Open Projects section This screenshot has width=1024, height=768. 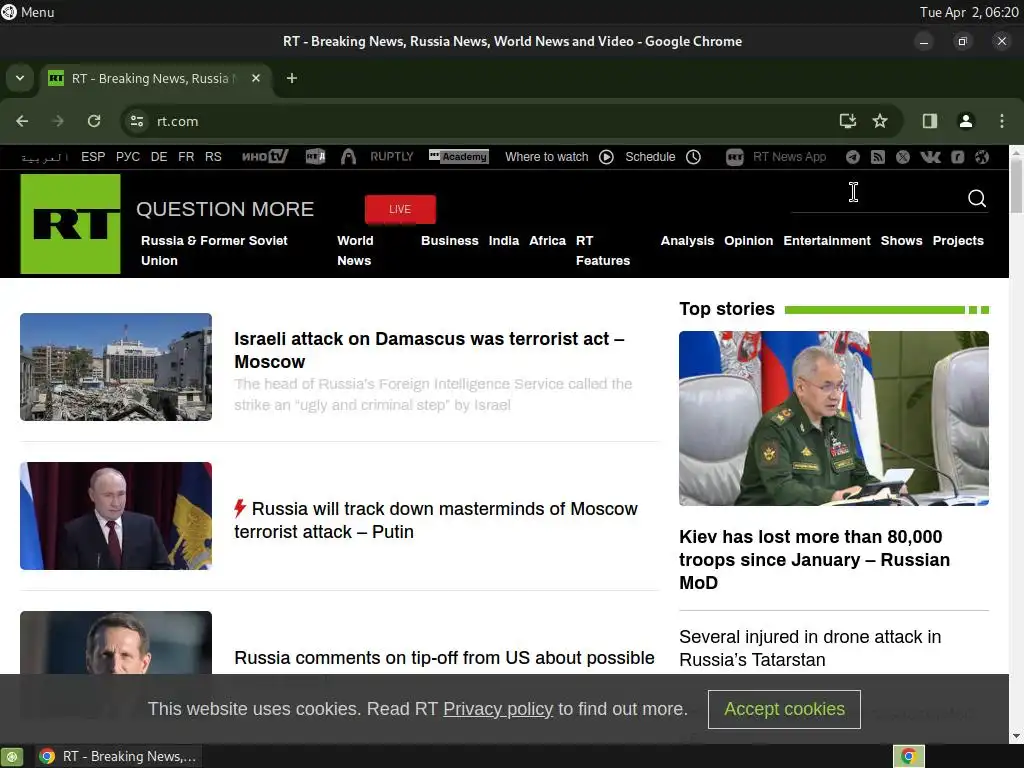(x=958, y=240)
